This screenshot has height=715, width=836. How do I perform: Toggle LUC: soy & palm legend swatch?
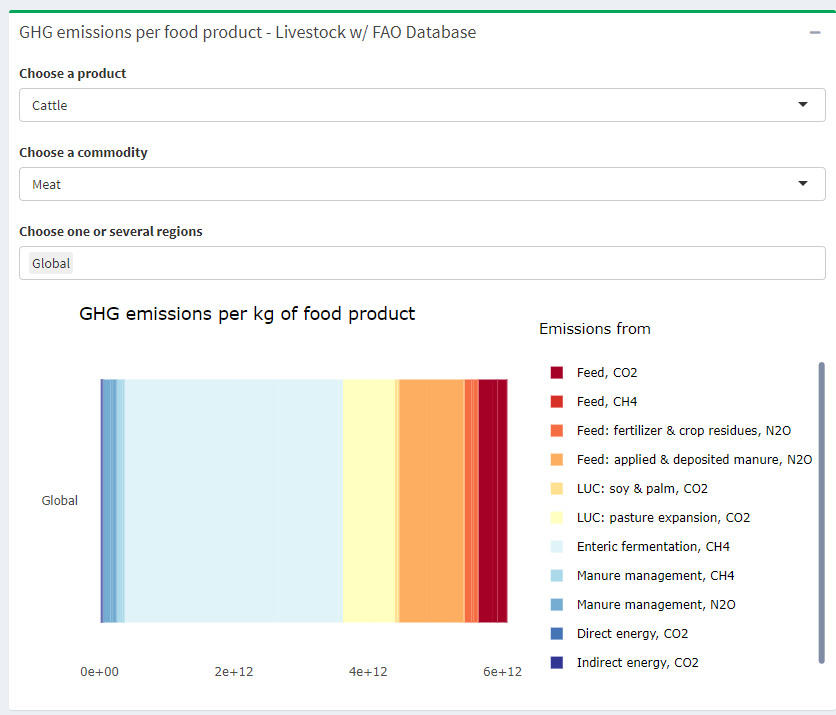click(557, 489)
